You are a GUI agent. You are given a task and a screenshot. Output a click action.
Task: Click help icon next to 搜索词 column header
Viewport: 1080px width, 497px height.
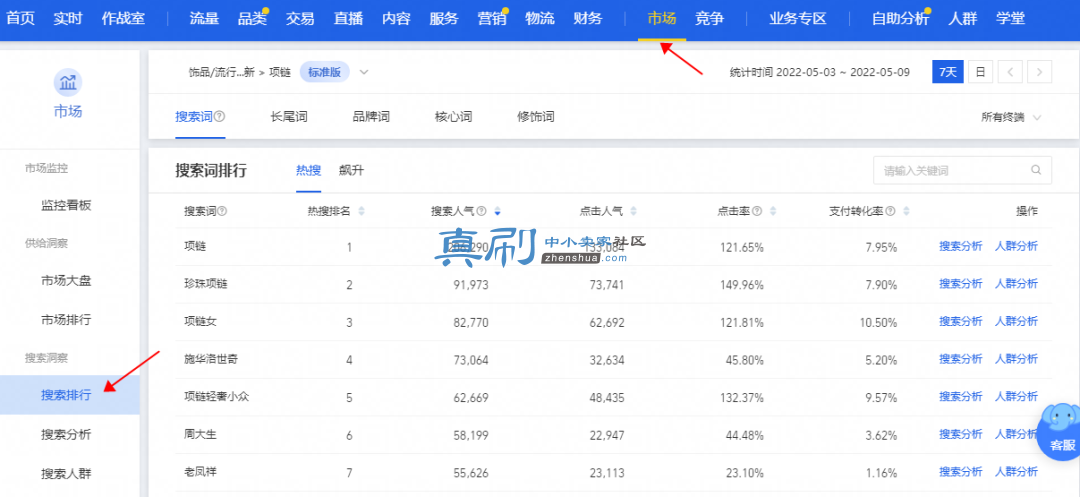pos(222,211)
